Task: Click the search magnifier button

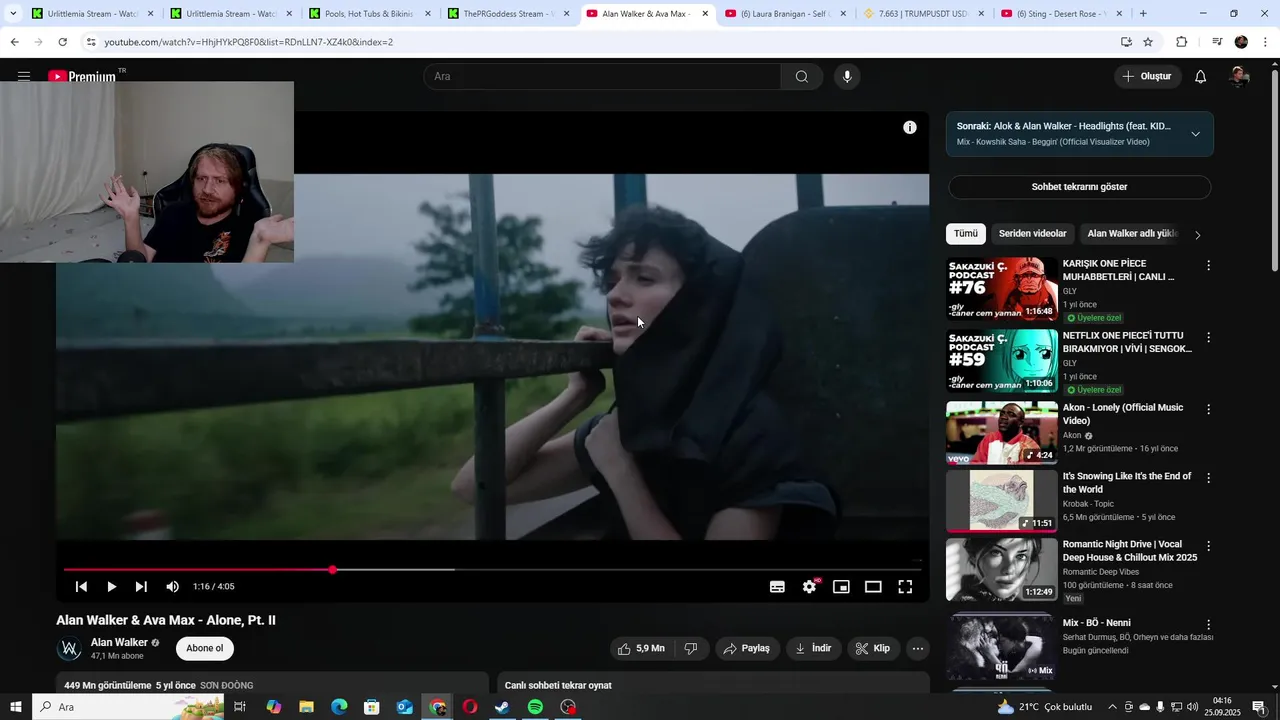Action: [x=801, y=76]
